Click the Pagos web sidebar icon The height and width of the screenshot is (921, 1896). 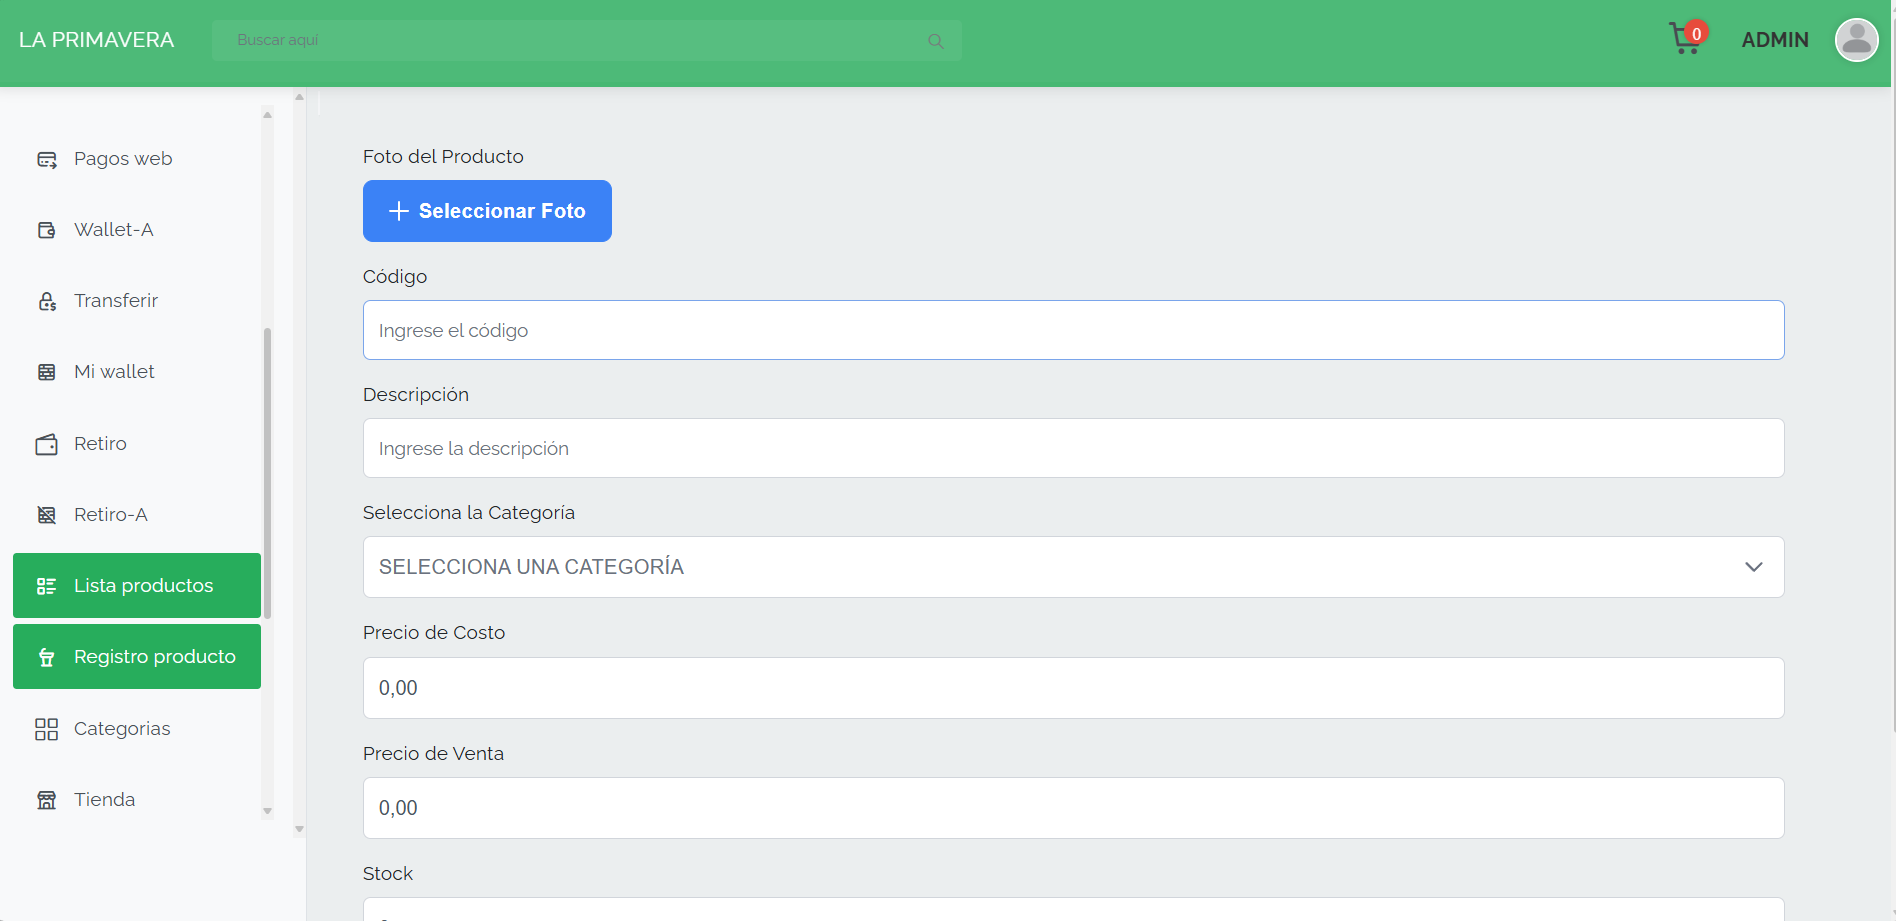(47, 160)
